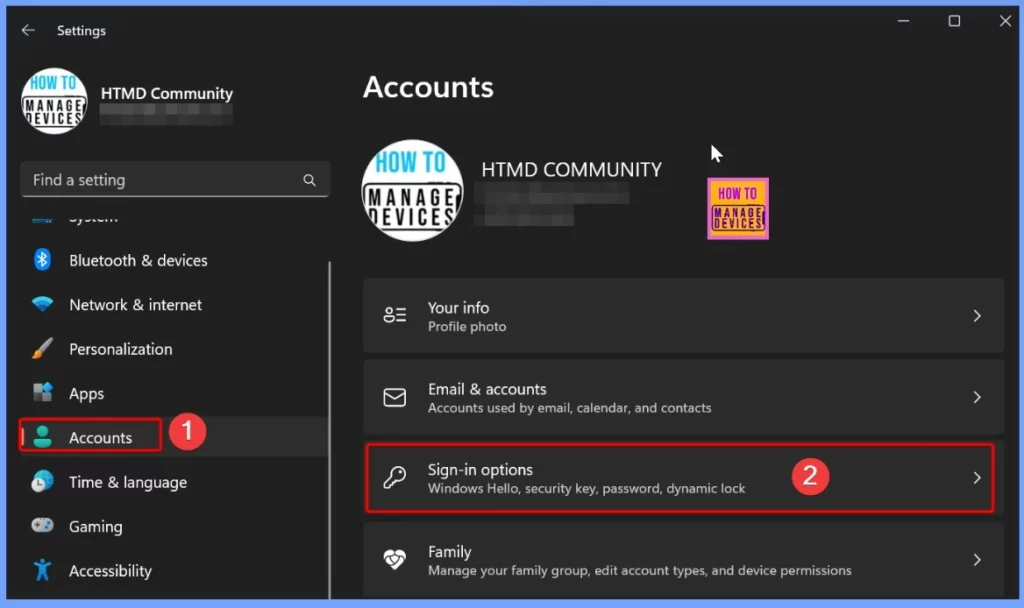Expand the Family chevron

pos(977,560)
